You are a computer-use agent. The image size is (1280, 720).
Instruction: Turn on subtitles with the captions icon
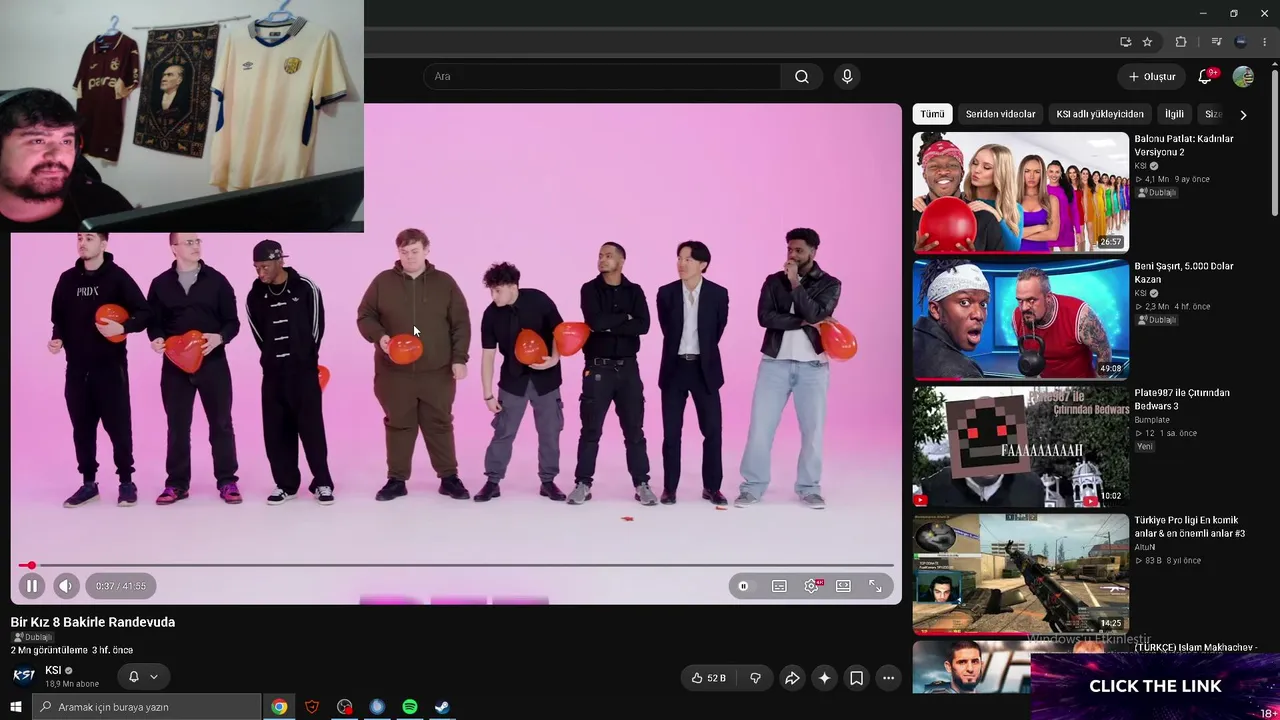pyautogui.click(x=779, y=586)
